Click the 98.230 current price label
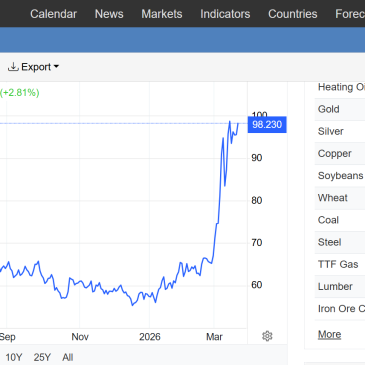 (267, 125)
